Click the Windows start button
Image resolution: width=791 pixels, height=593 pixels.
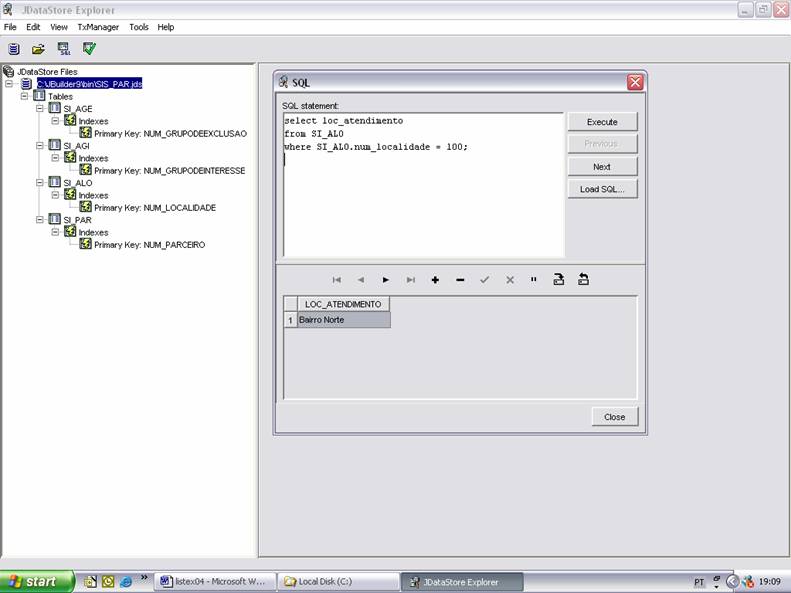37,581
